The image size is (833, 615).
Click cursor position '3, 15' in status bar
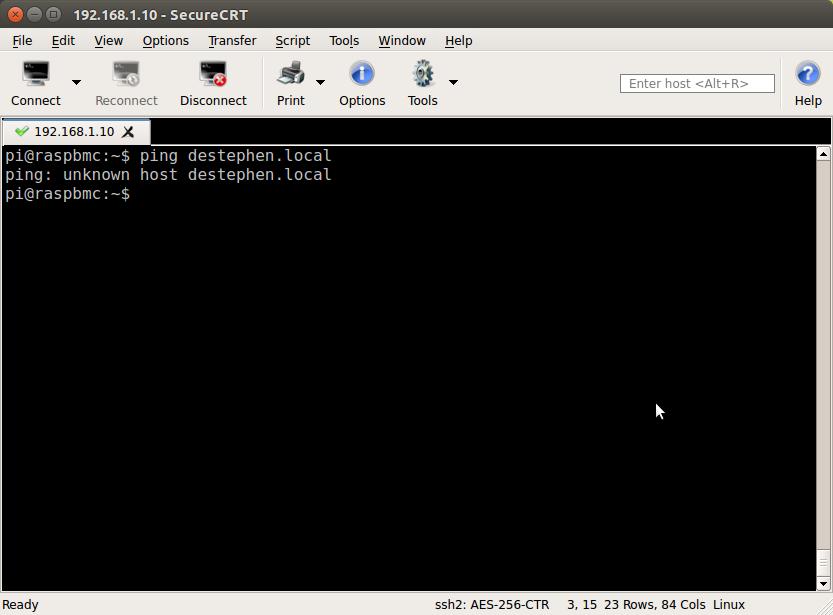coord(582,605)
